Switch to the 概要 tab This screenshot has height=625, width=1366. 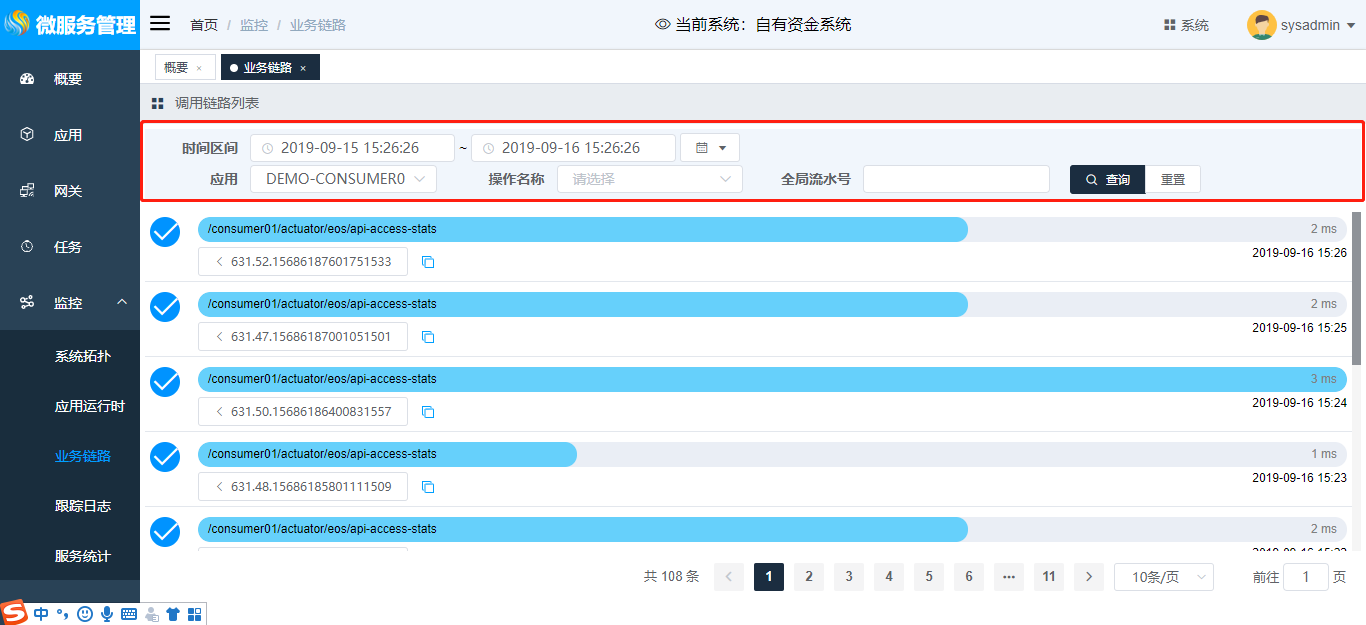[x=176, y=67]
